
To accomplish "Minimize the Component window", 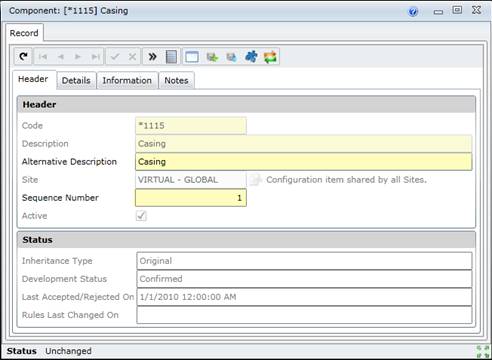I will coord(438,12).
